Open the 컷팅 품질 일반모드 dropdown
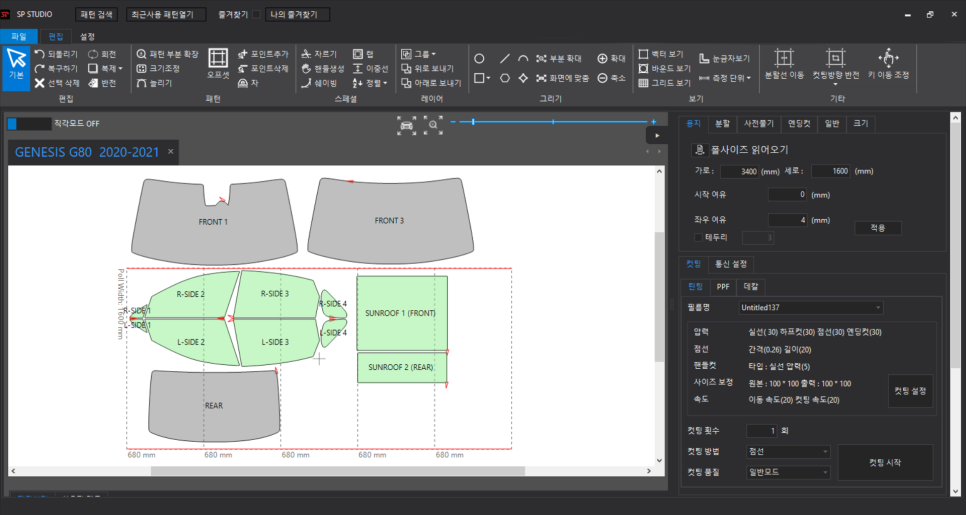This screenshot has width=966, height=515. pyautogui.click(x=788, y=472)
